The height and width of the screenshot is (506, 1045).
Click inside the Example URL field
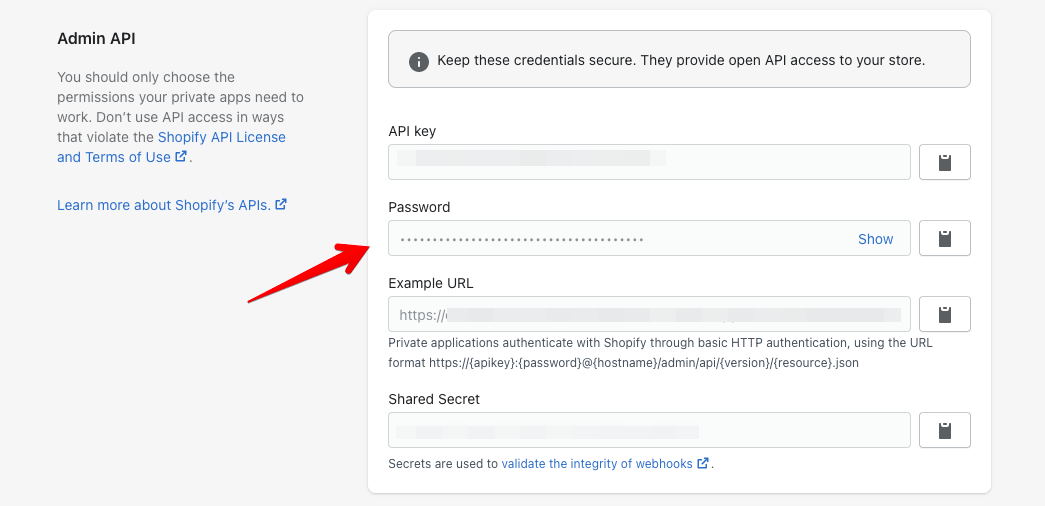tap(648, 314)
